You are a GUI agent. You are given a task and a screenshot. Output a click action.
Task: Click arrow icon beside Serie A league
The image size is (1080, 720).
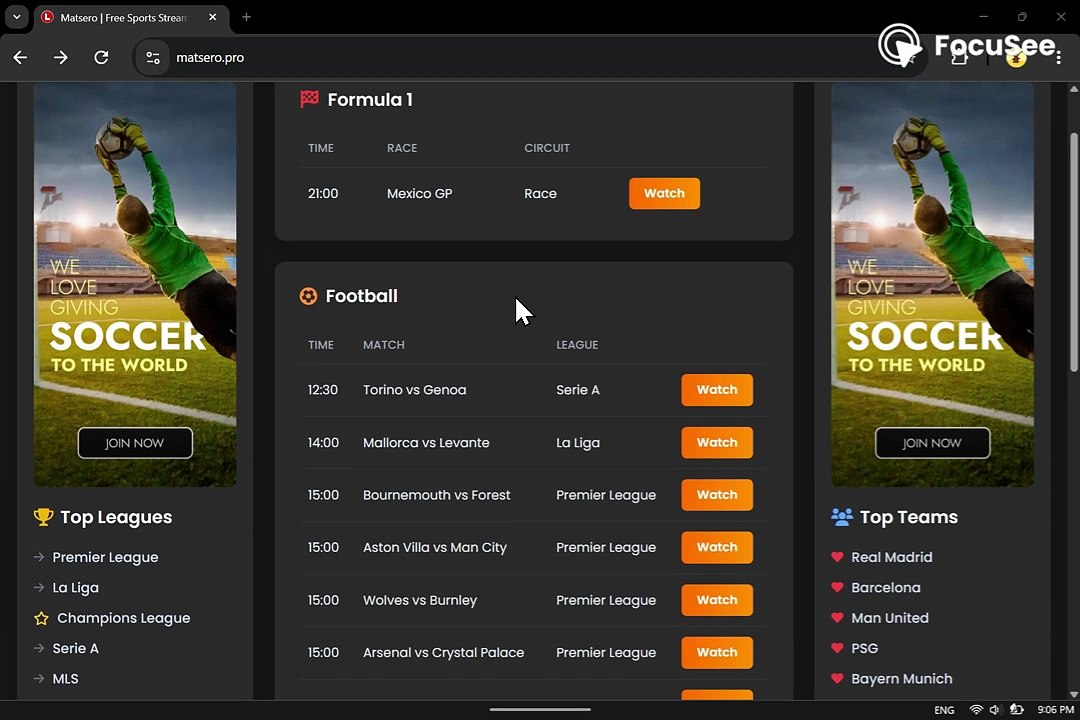(39, 648)
